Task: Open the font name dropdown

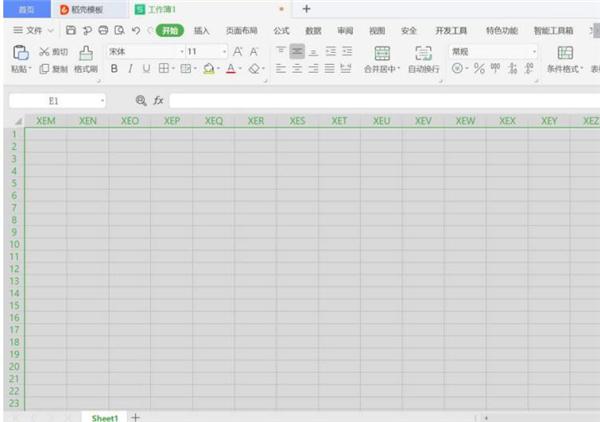Action: (182, 52)
